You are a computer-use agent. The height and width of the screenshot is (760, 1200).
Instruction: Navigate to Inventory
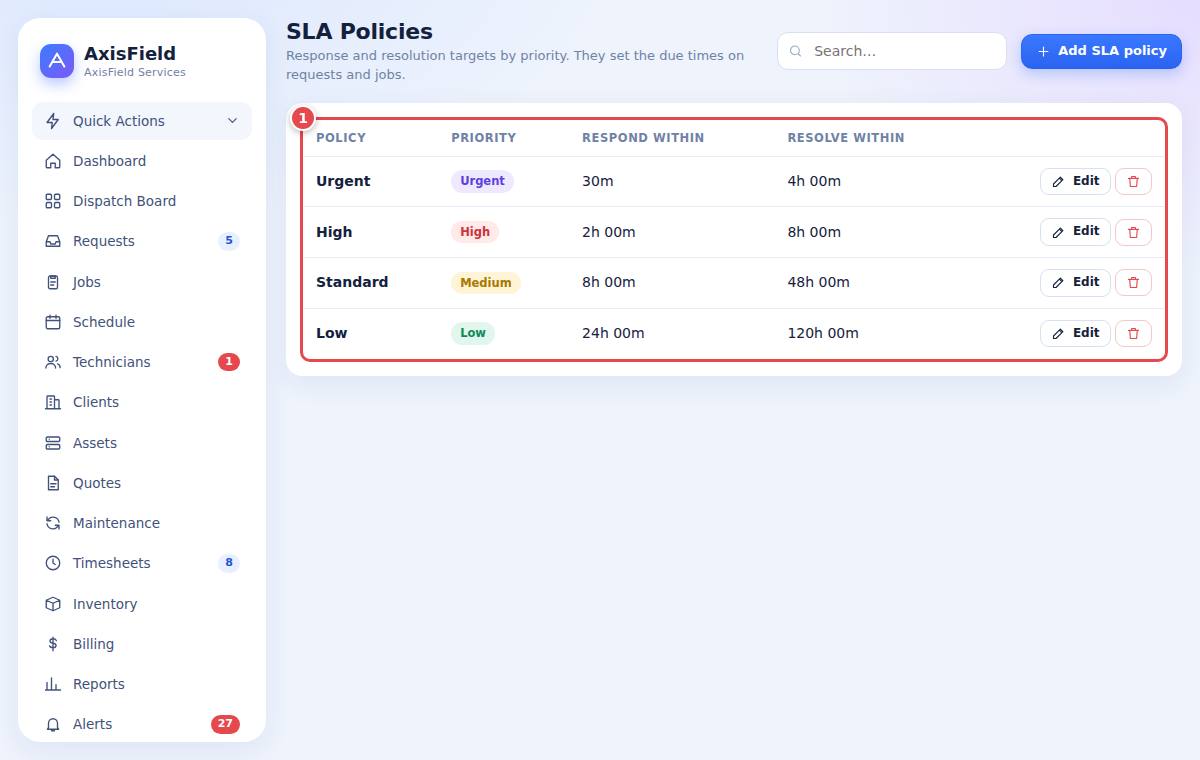pyautogui.click(x=142, y=604)
